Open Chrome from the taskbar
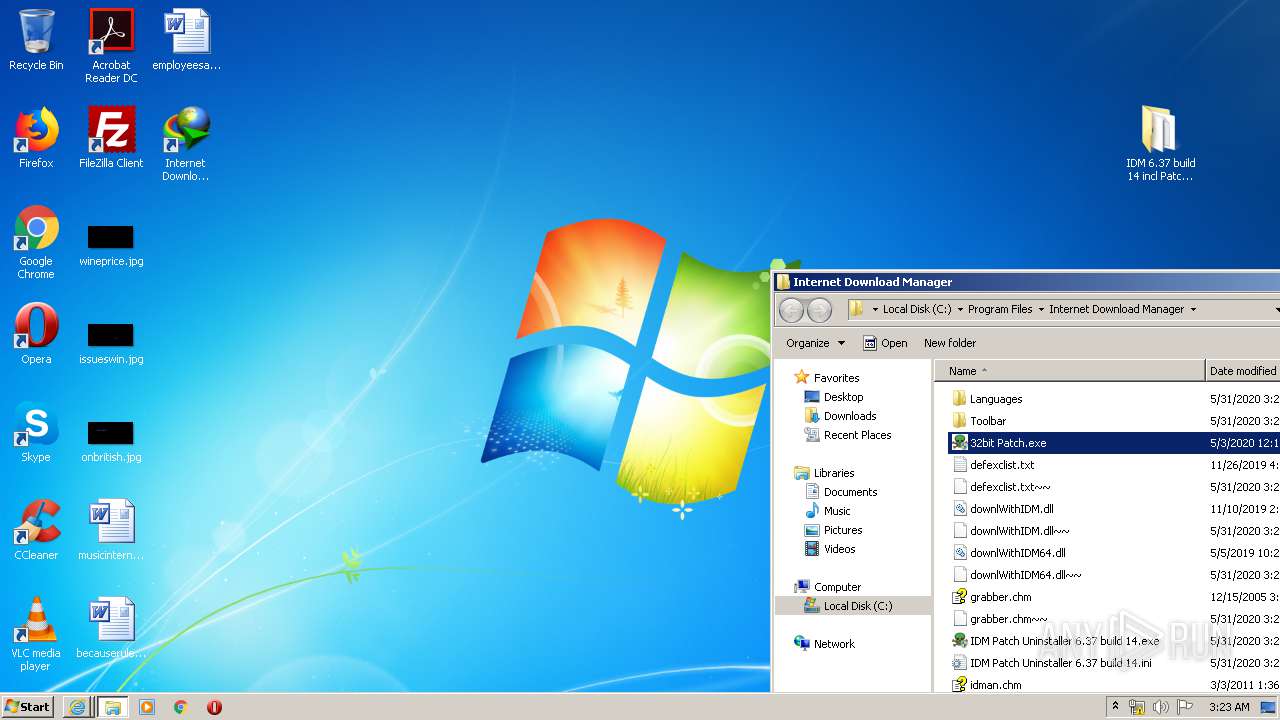Image resolution: width=1280 pixels, height=720 pixels. tap(181, 707)
